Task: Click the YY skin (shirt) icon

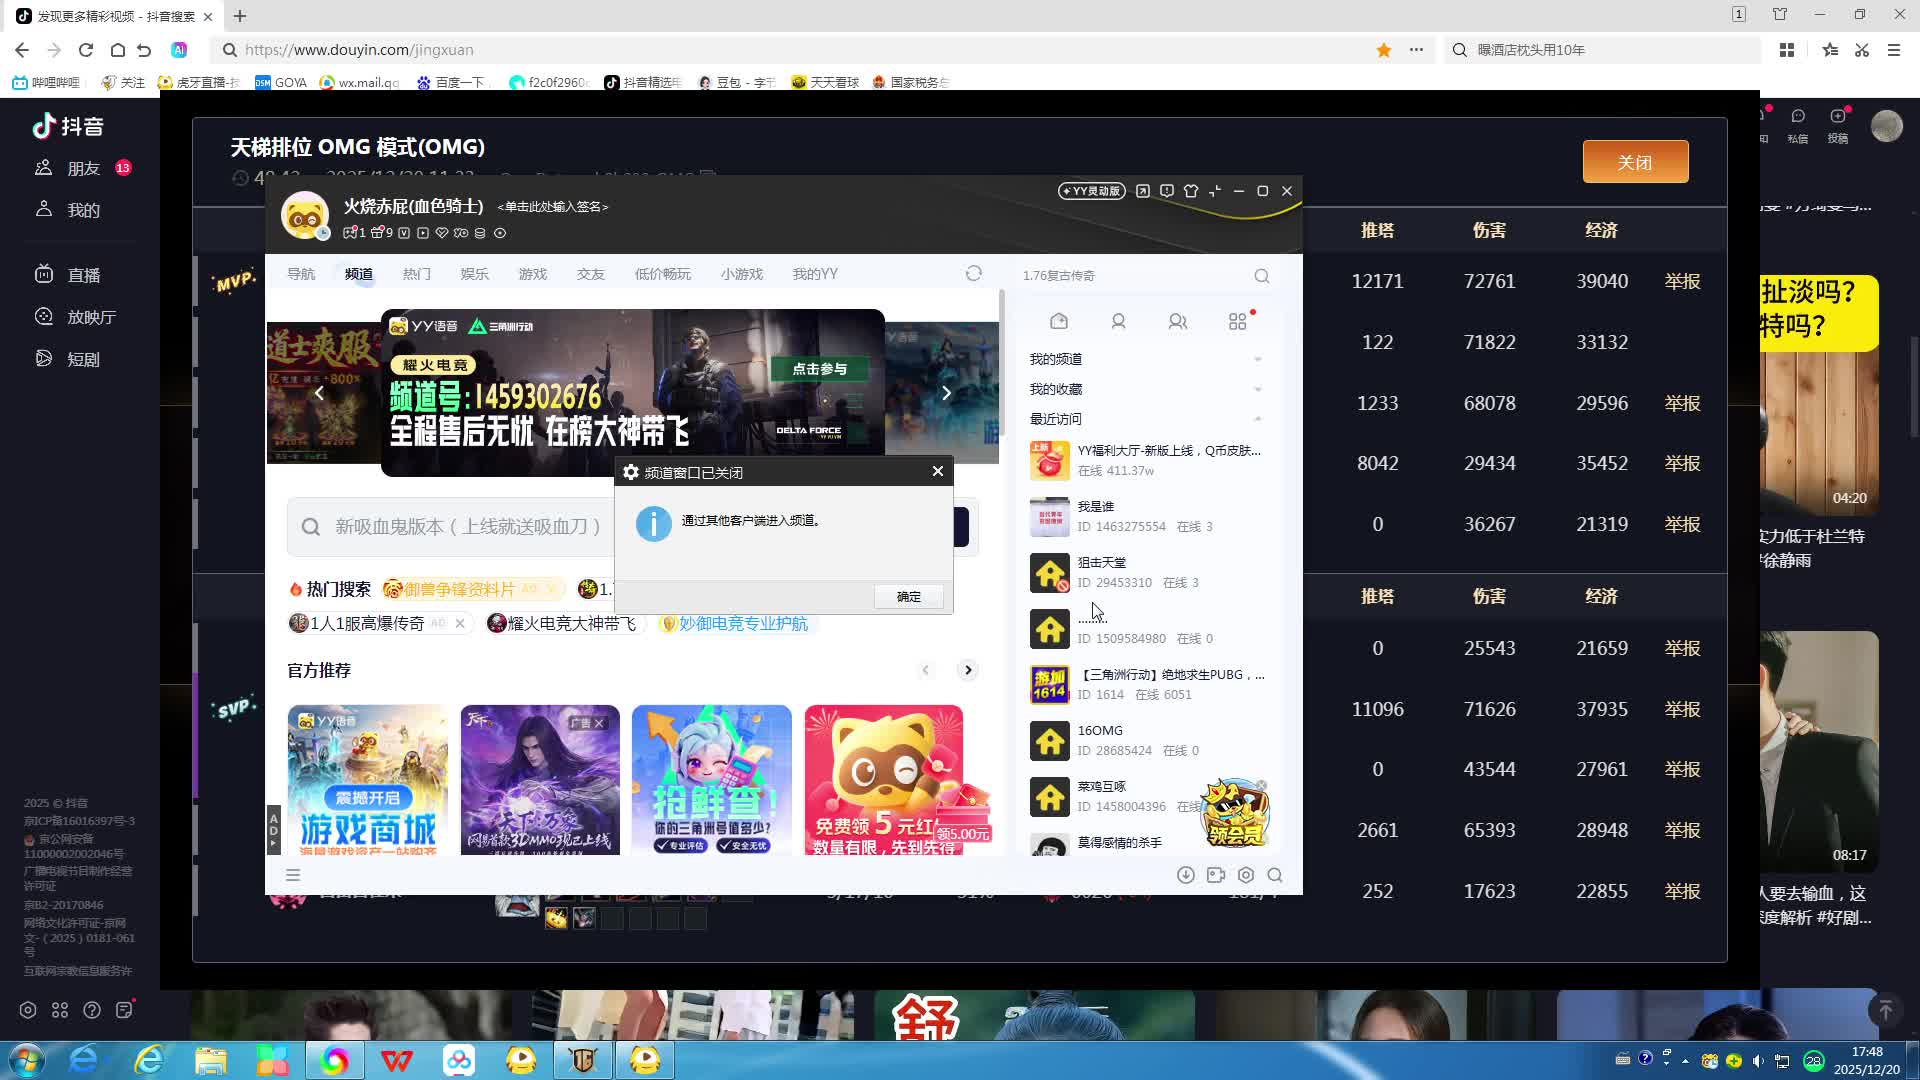Action: point(1190,191)
